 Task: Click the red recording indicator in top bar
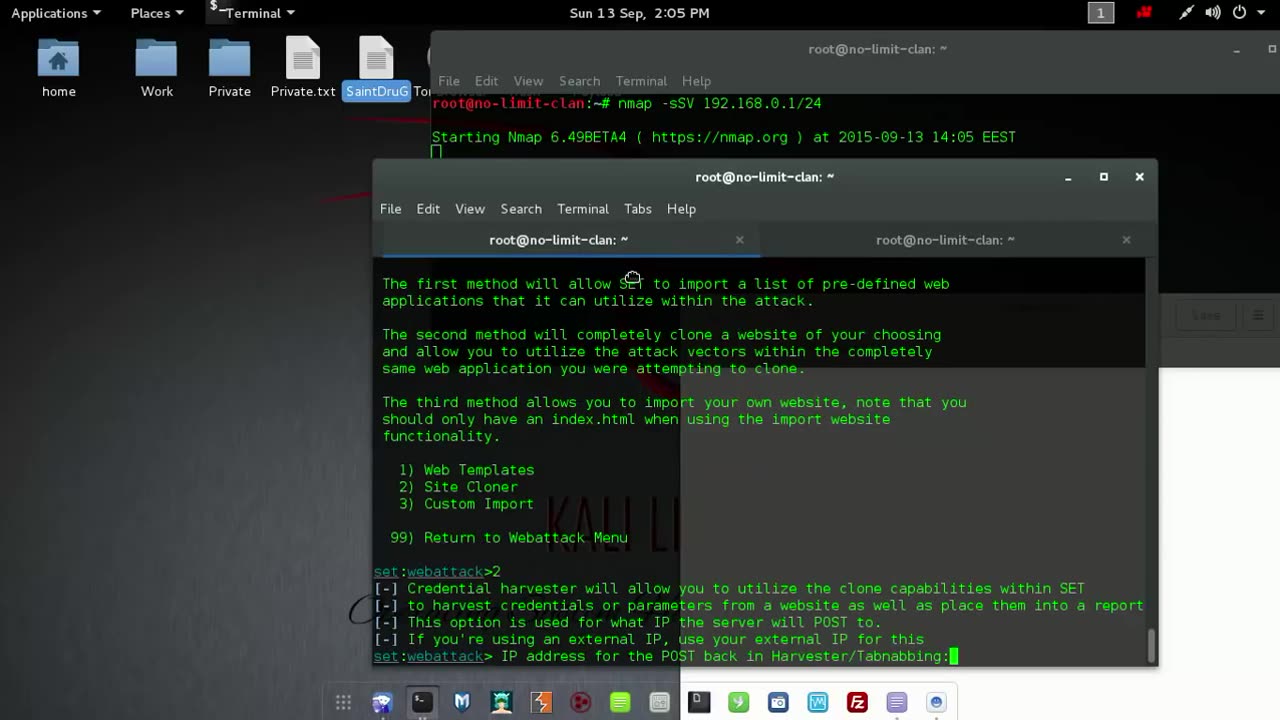(1144, 13)
